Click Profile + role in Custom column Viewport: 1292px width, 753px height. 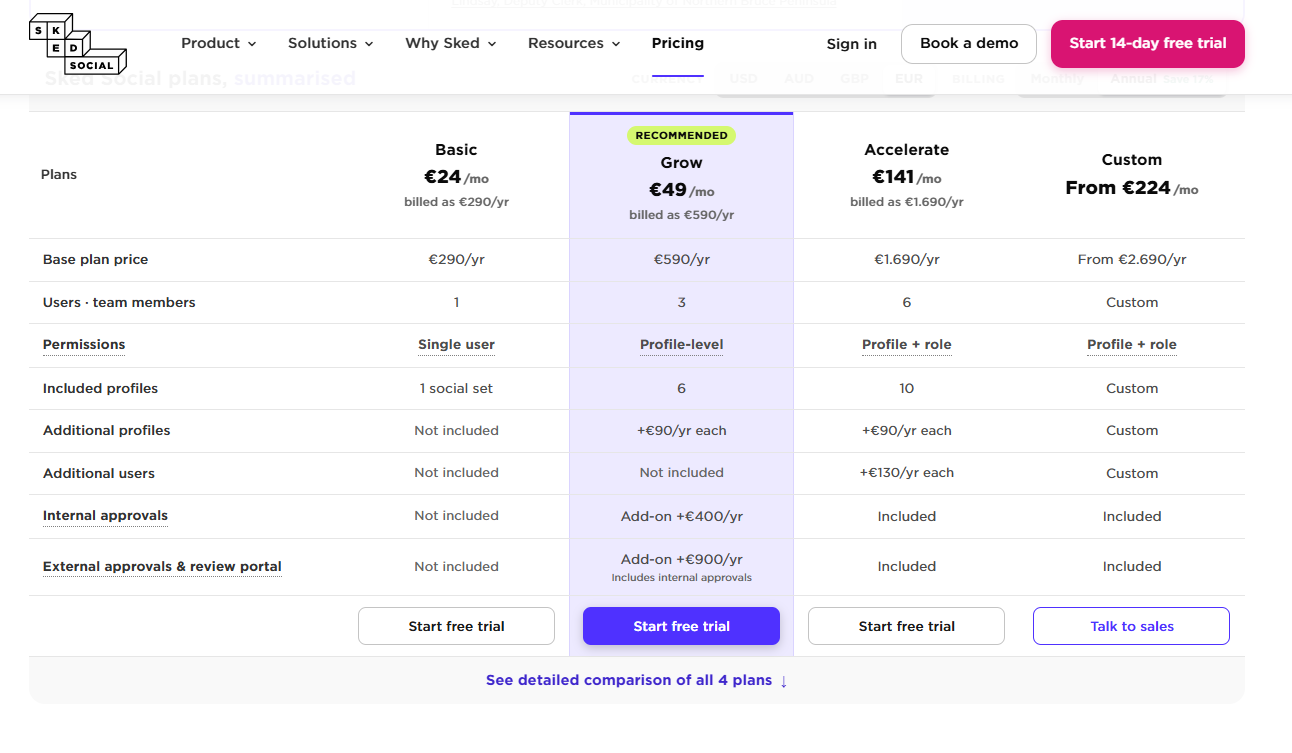point(1131,345)
